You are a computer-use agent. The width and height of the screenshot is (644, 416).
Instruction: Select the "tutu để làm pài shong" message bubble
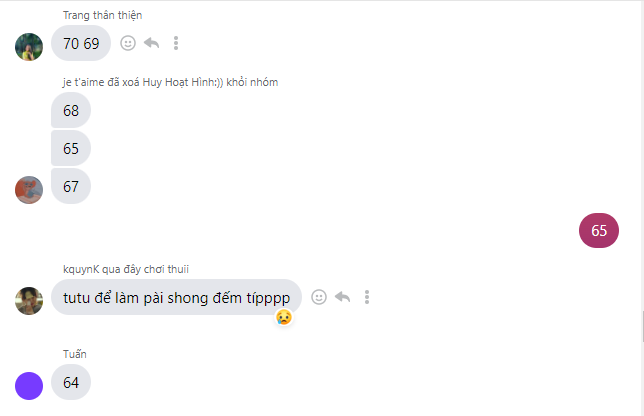point(176,297)
